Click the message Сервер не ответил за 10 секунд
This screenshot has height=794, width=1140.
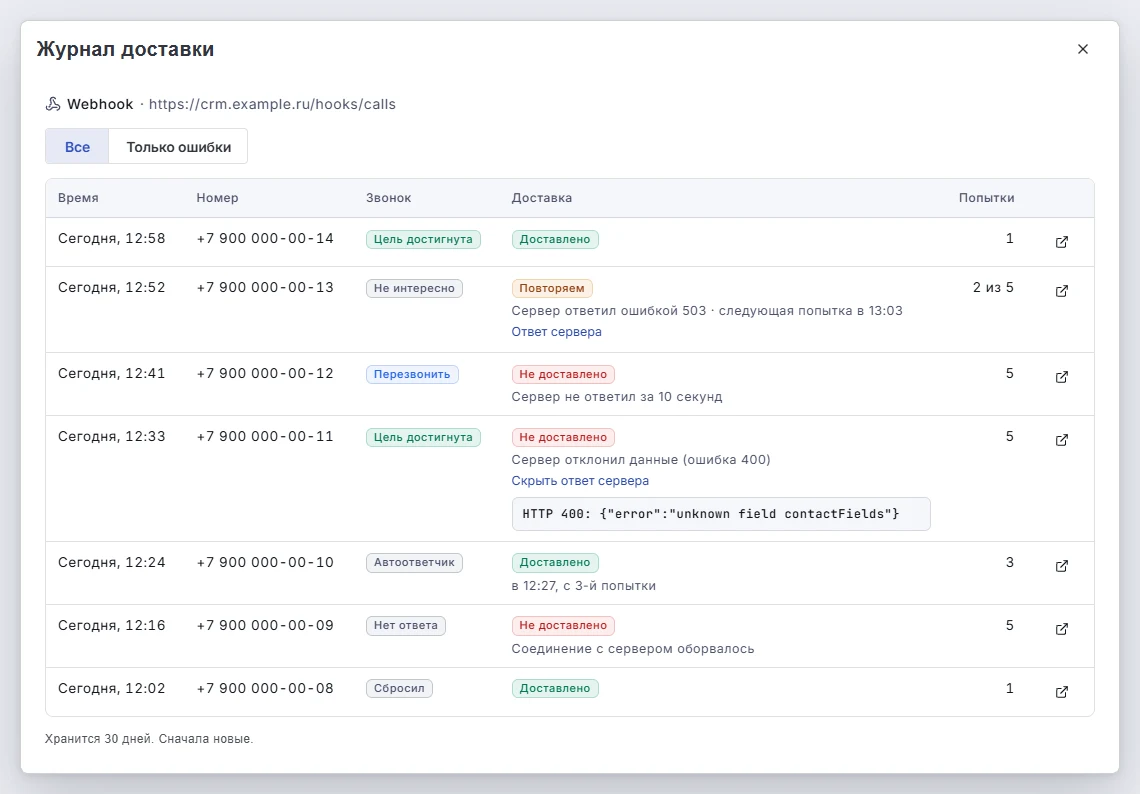coord(617,397)
